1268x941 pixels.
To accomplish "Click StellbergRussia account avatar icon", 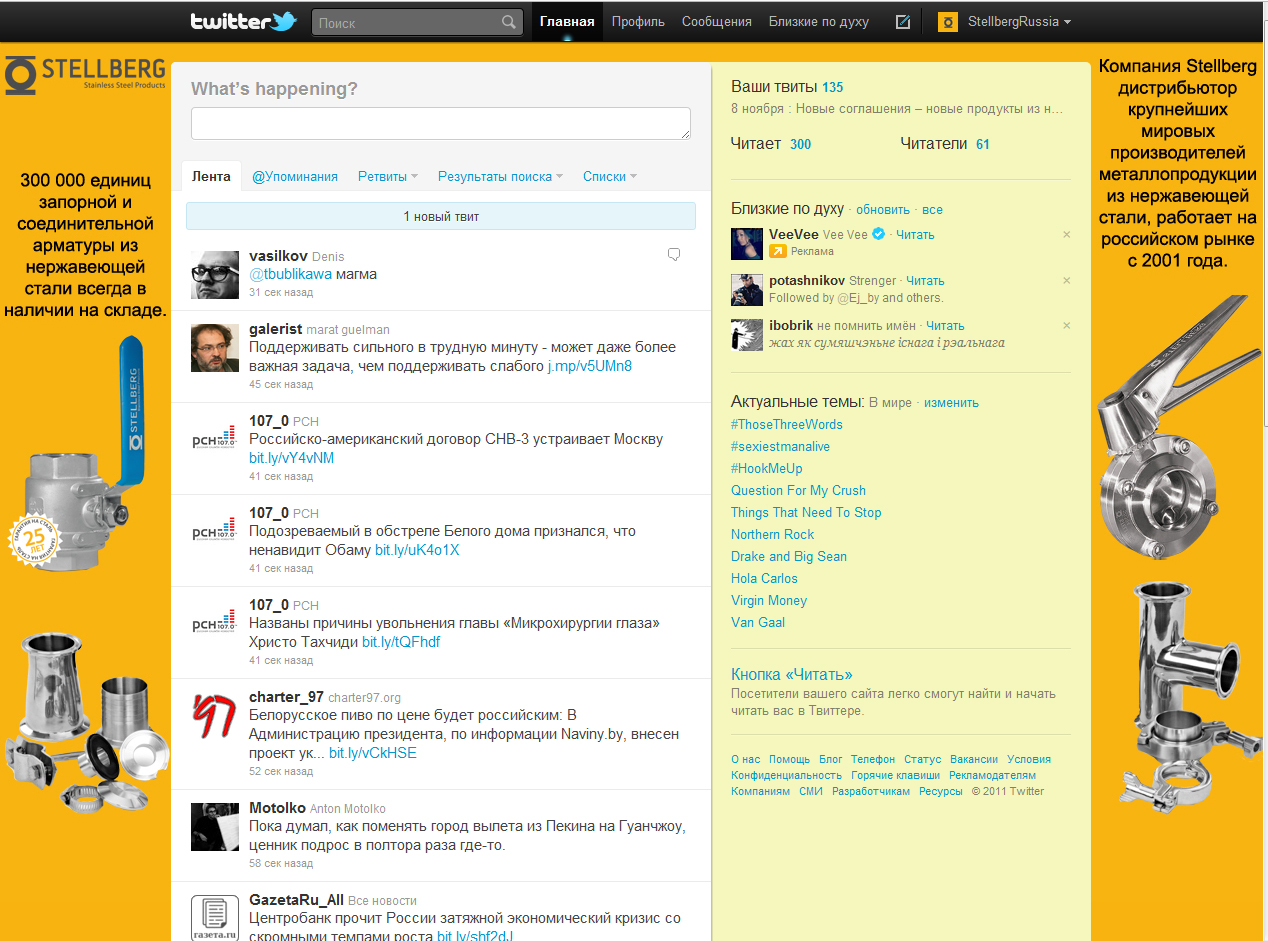I will point(948,22).
